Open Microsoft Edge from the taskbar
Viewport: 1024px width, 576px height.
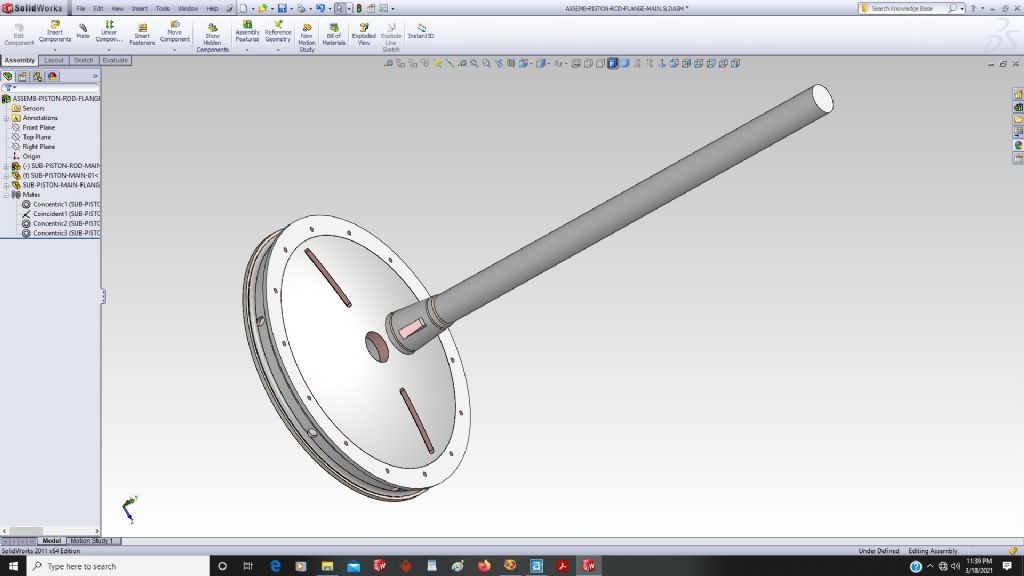click(275, 566)
